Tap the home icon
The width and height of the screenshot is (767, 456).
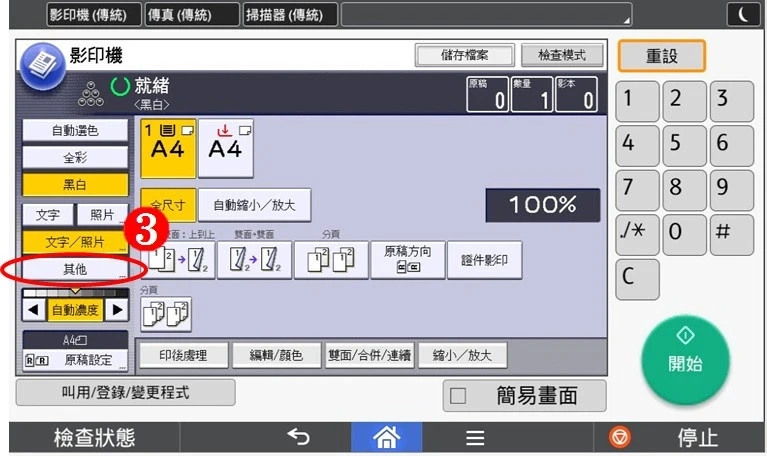click(386, 437)
